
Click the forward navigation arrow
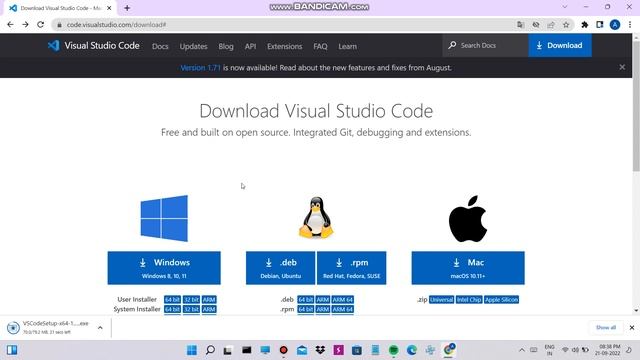point(25,24)
